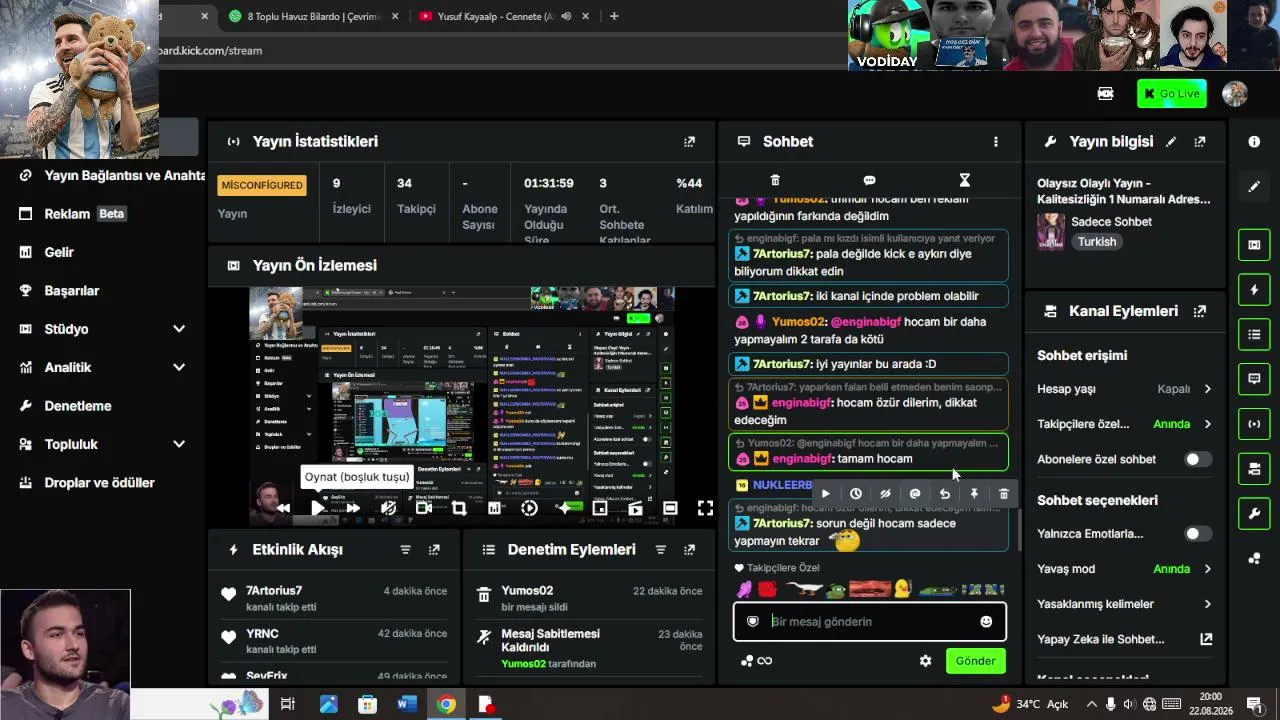Enter fullscreen on the stream preview
Image resolution: width=1280 pixels, height=720 pixels.
click(705, 508)
